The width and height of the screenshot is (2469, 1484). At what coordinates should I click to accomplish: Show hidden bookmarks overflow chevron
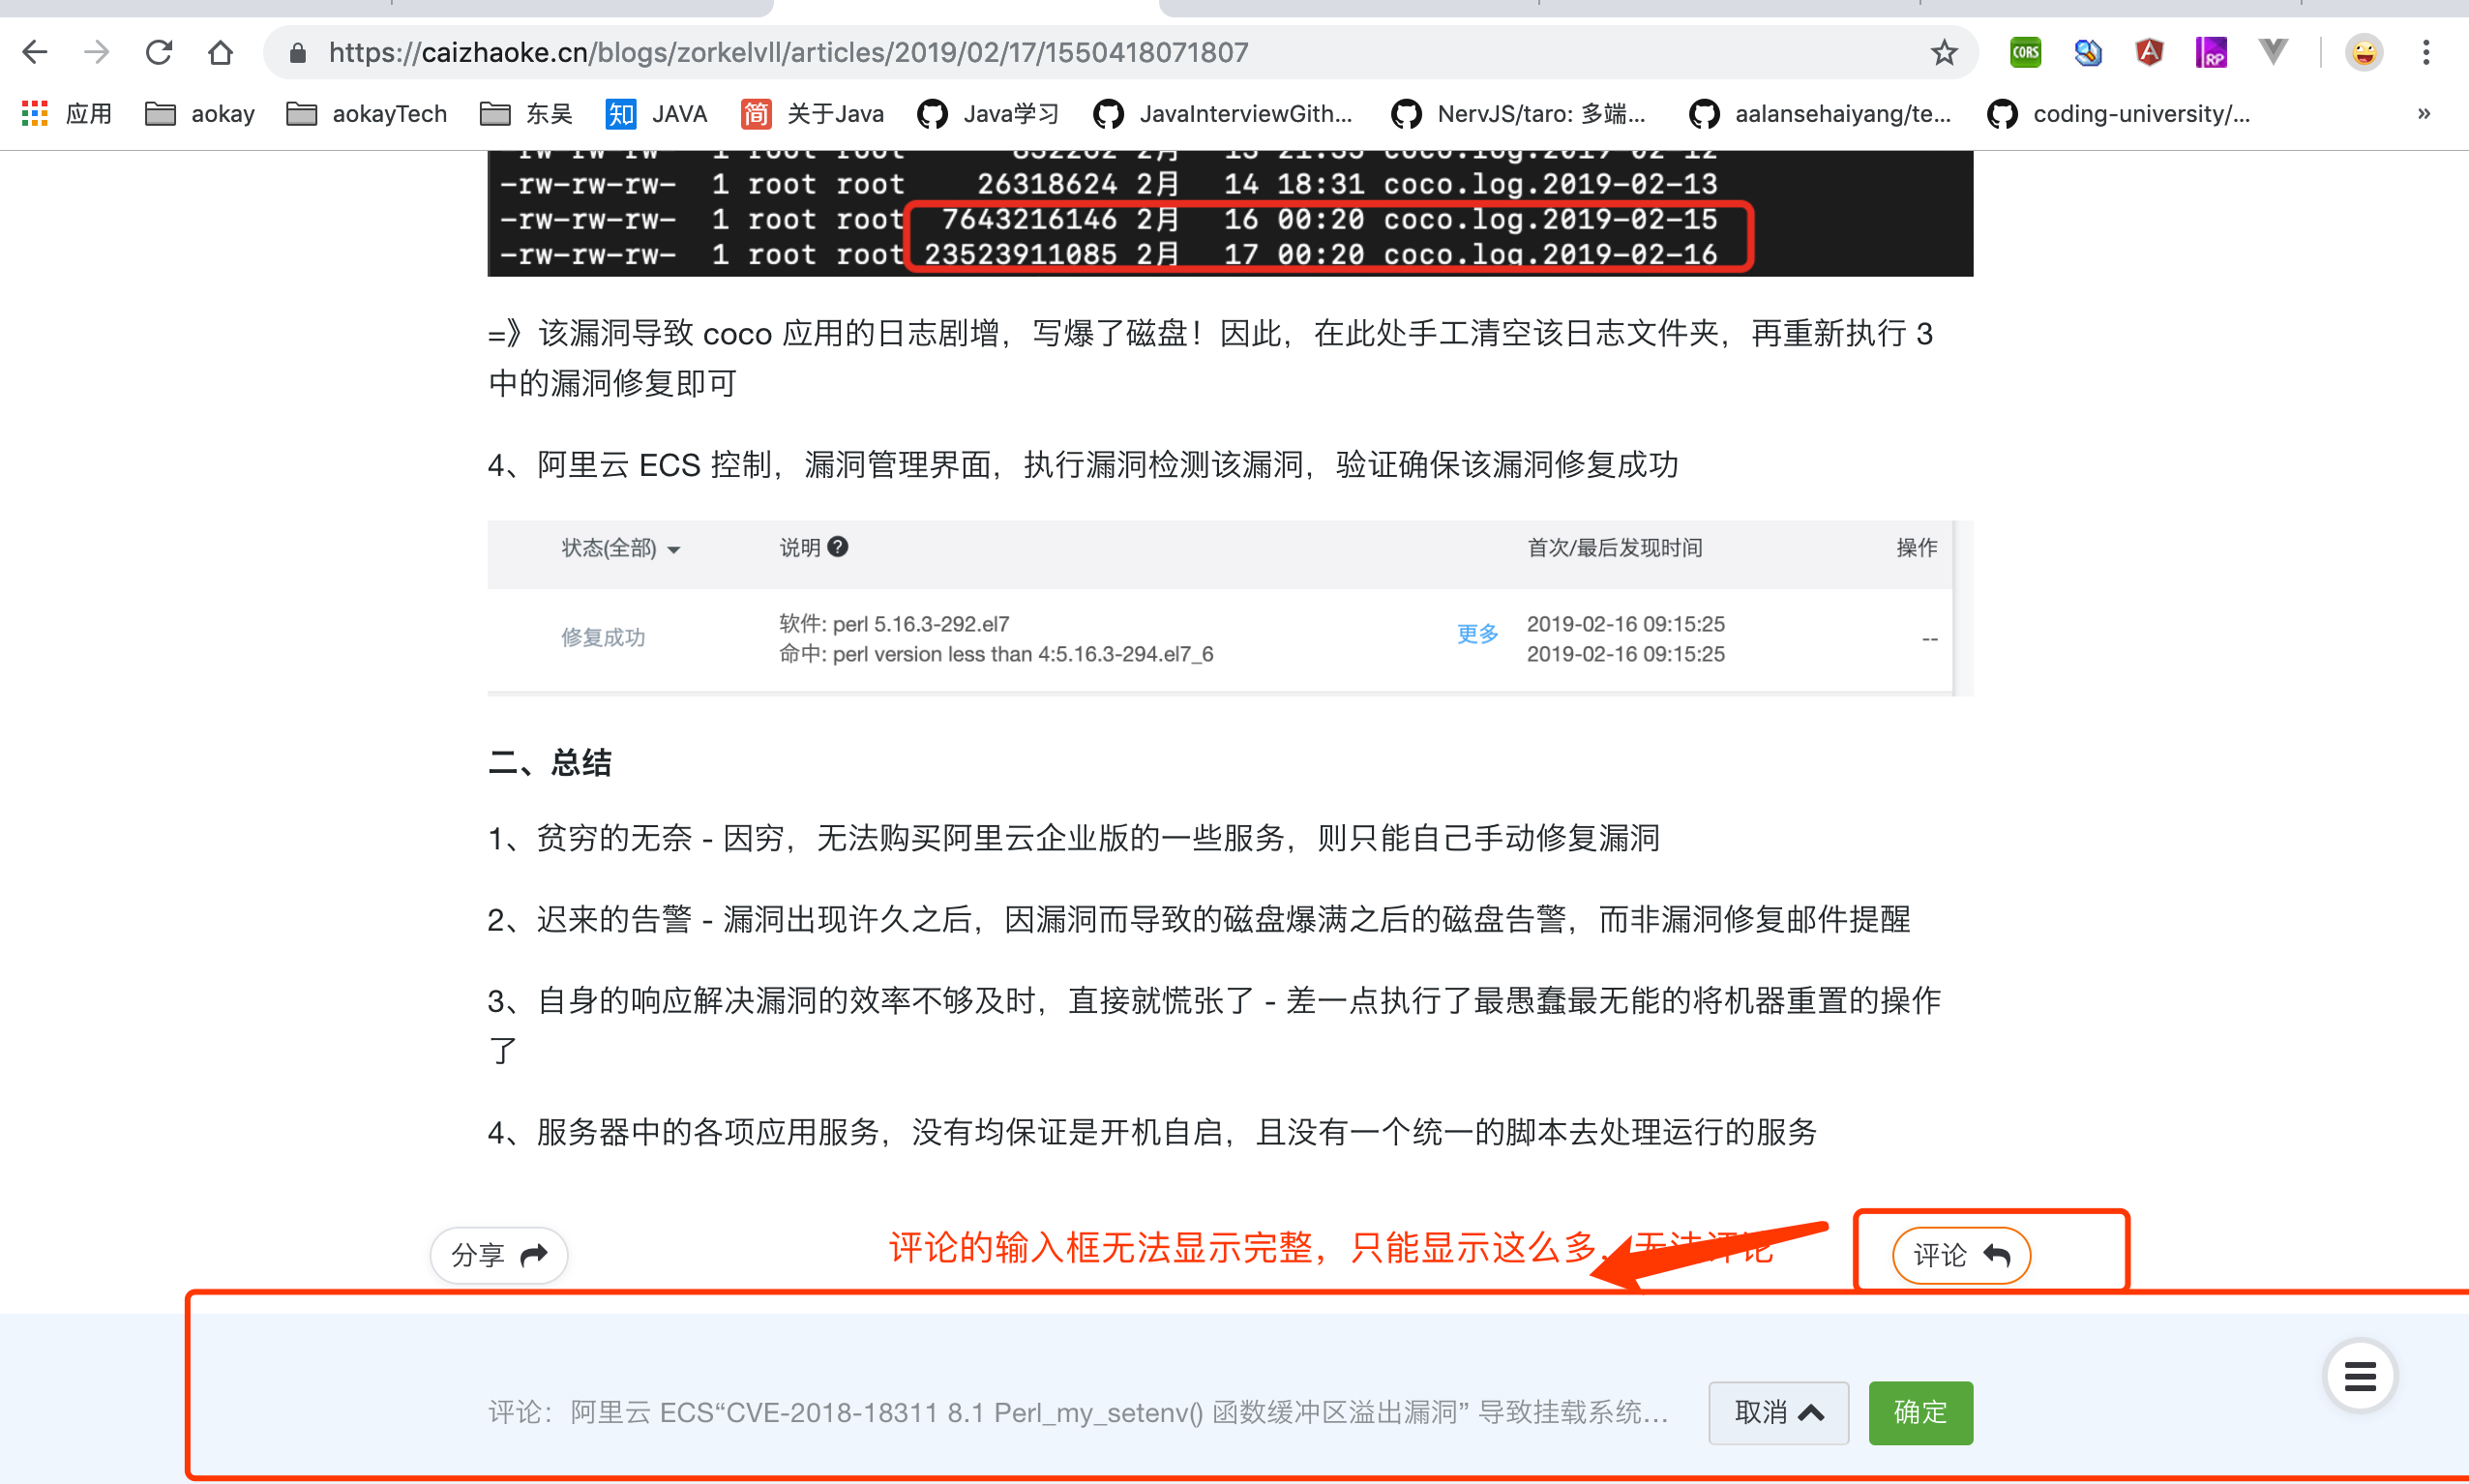2423,114
